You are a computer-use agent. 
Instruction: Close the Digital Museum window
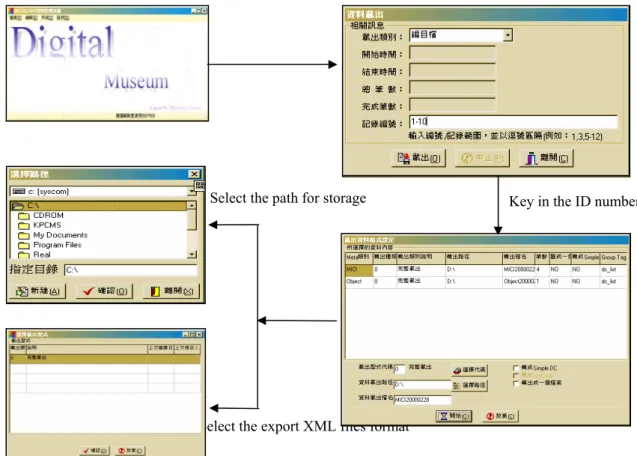tap(204, 11)
